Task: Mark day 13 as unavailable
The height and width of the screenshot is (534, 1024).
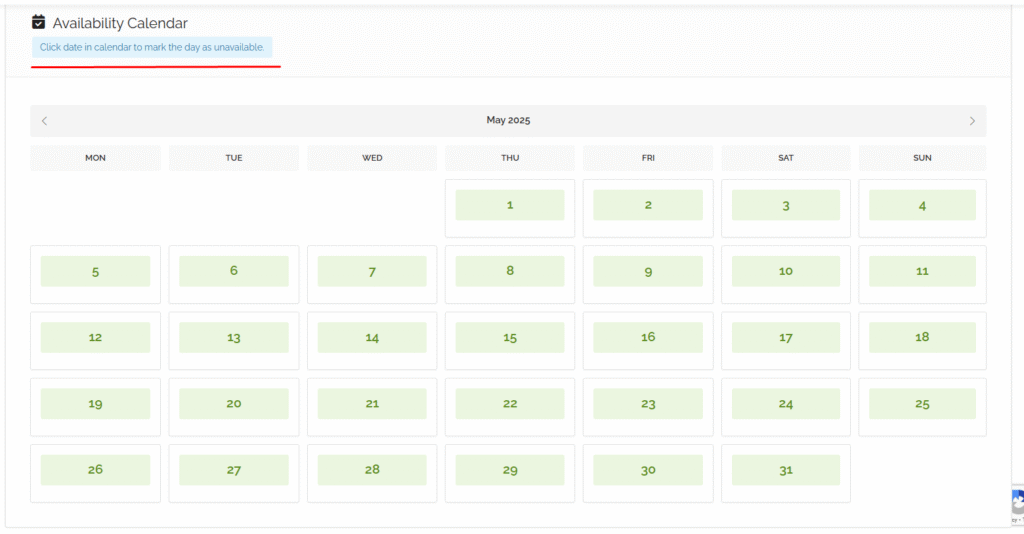Action: point(233,338)
